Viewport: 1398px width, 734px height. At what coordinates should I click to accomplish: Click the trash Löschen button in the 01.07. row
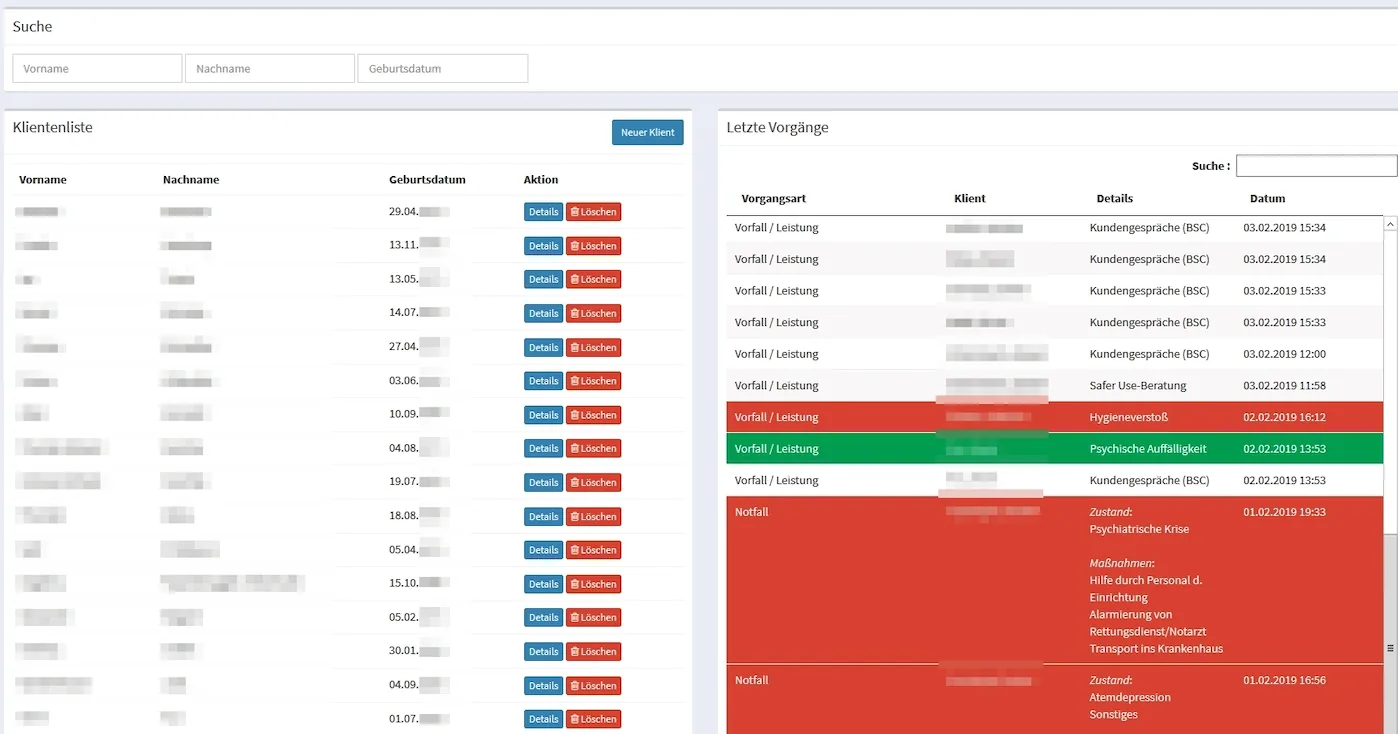(593, 719)
